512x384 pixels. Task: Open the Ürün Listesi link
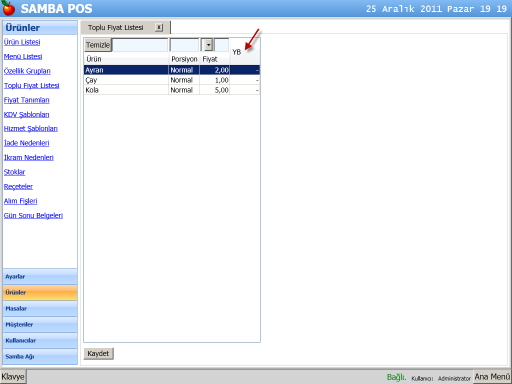pyautogui.click(x=22, y=42)
